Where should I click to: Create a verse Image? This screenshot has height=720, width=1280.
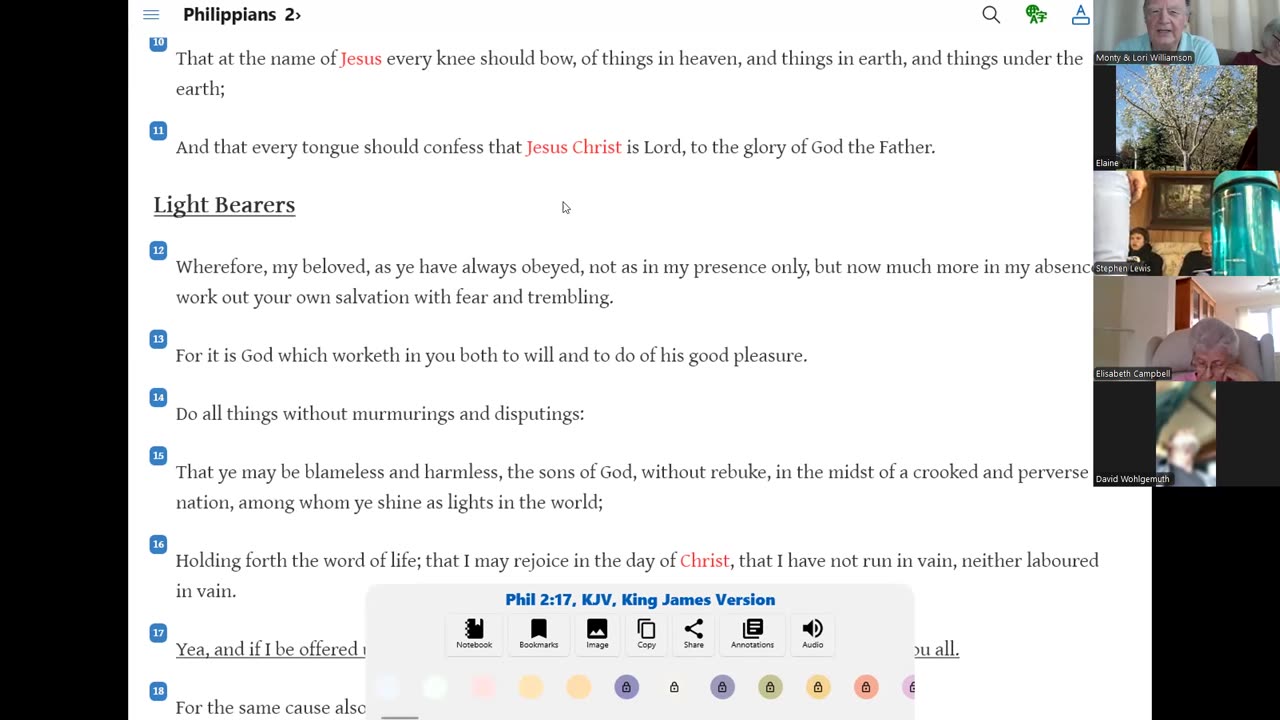597,633
